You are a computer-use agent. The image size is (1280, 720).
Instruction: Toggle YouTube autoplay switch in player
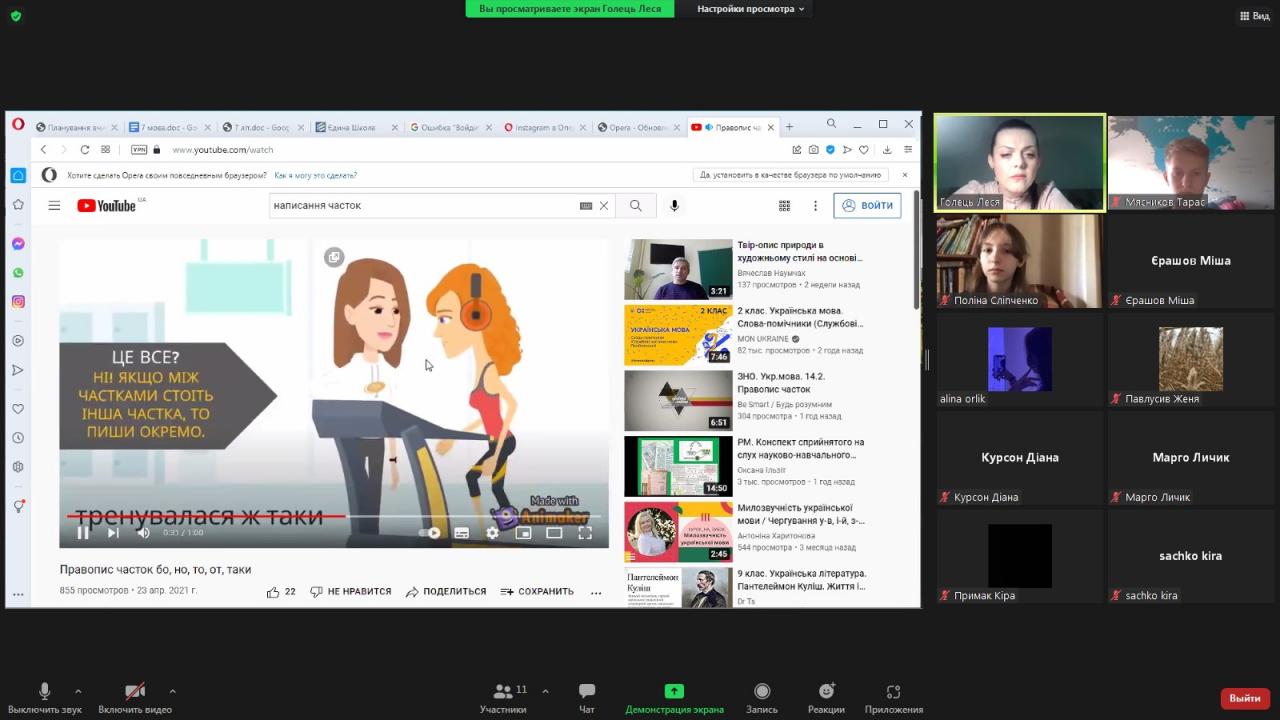(430, 533)
